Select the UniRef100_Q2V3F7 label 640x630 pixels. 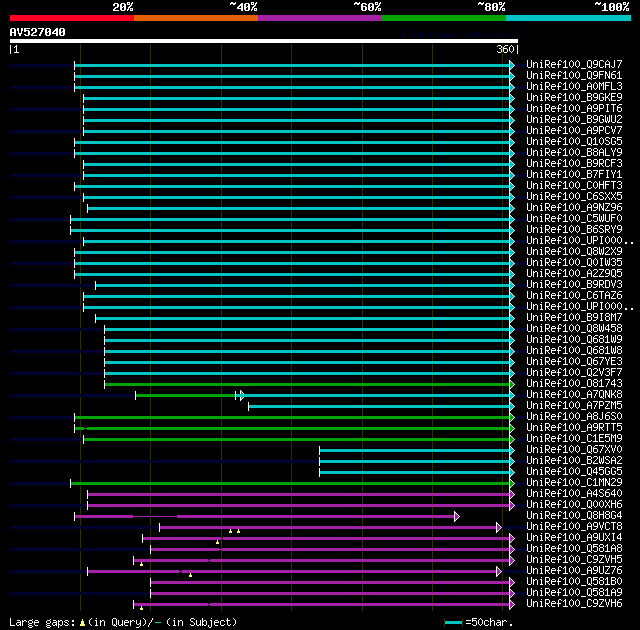574,373
